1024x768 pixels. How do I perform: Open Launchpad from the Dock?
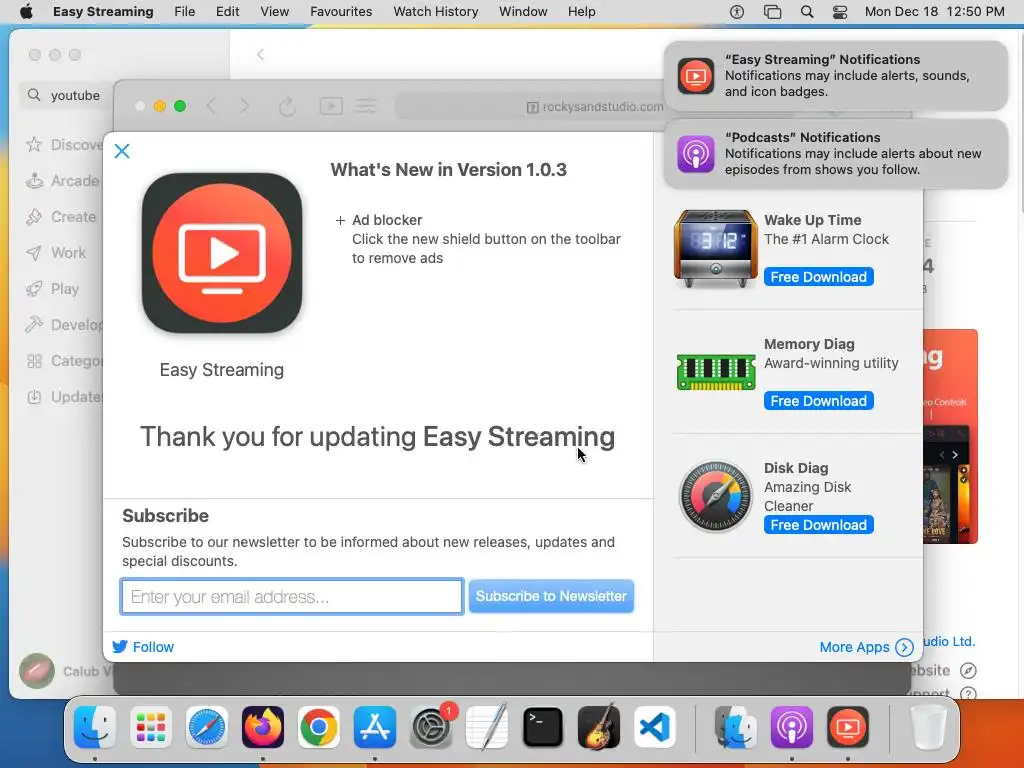(x=151, y=727)
